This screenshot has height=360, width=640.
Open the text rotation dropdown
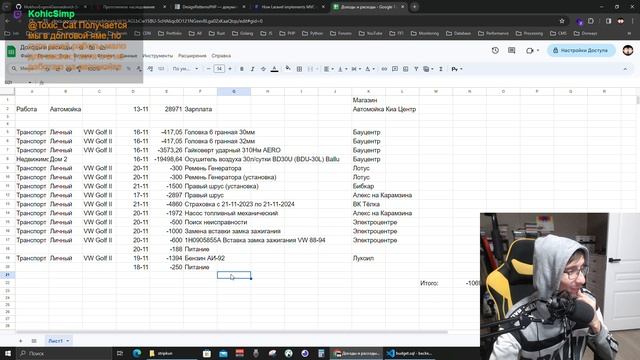point(369,69)
